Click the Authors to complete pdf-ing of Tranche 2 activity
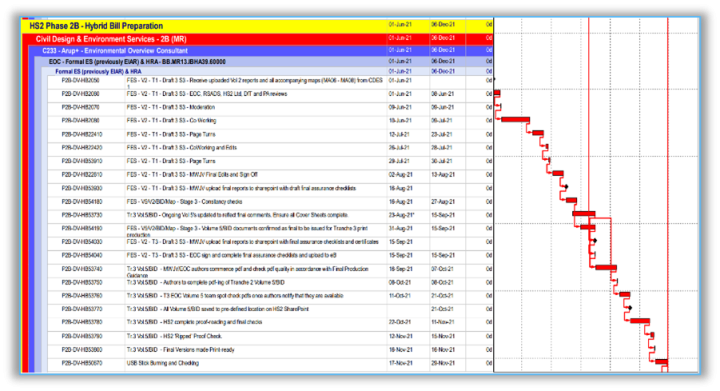Viewport: 720px width, 391px height. 206,282
